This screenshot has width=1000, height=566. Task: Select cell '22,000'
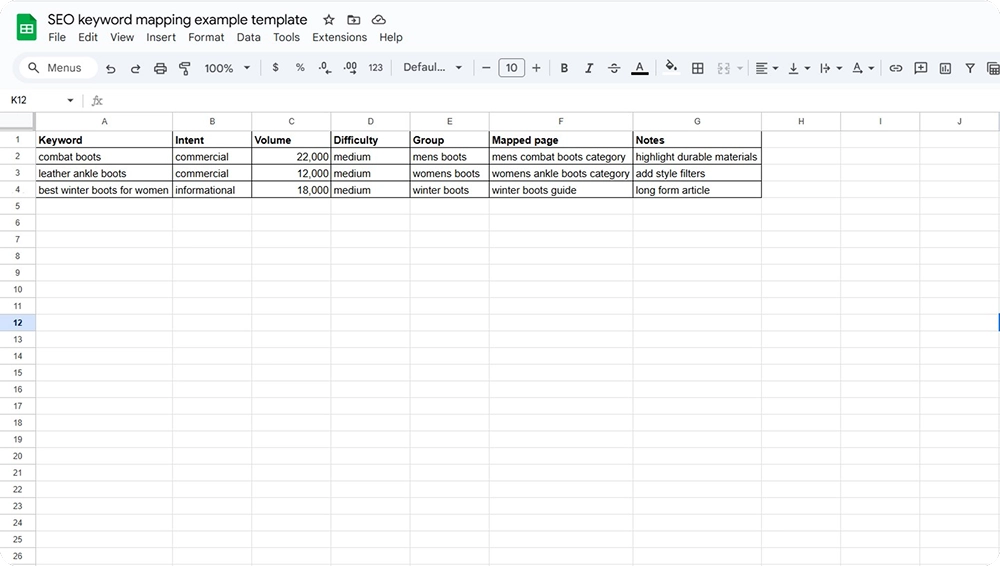coord(291,156)
